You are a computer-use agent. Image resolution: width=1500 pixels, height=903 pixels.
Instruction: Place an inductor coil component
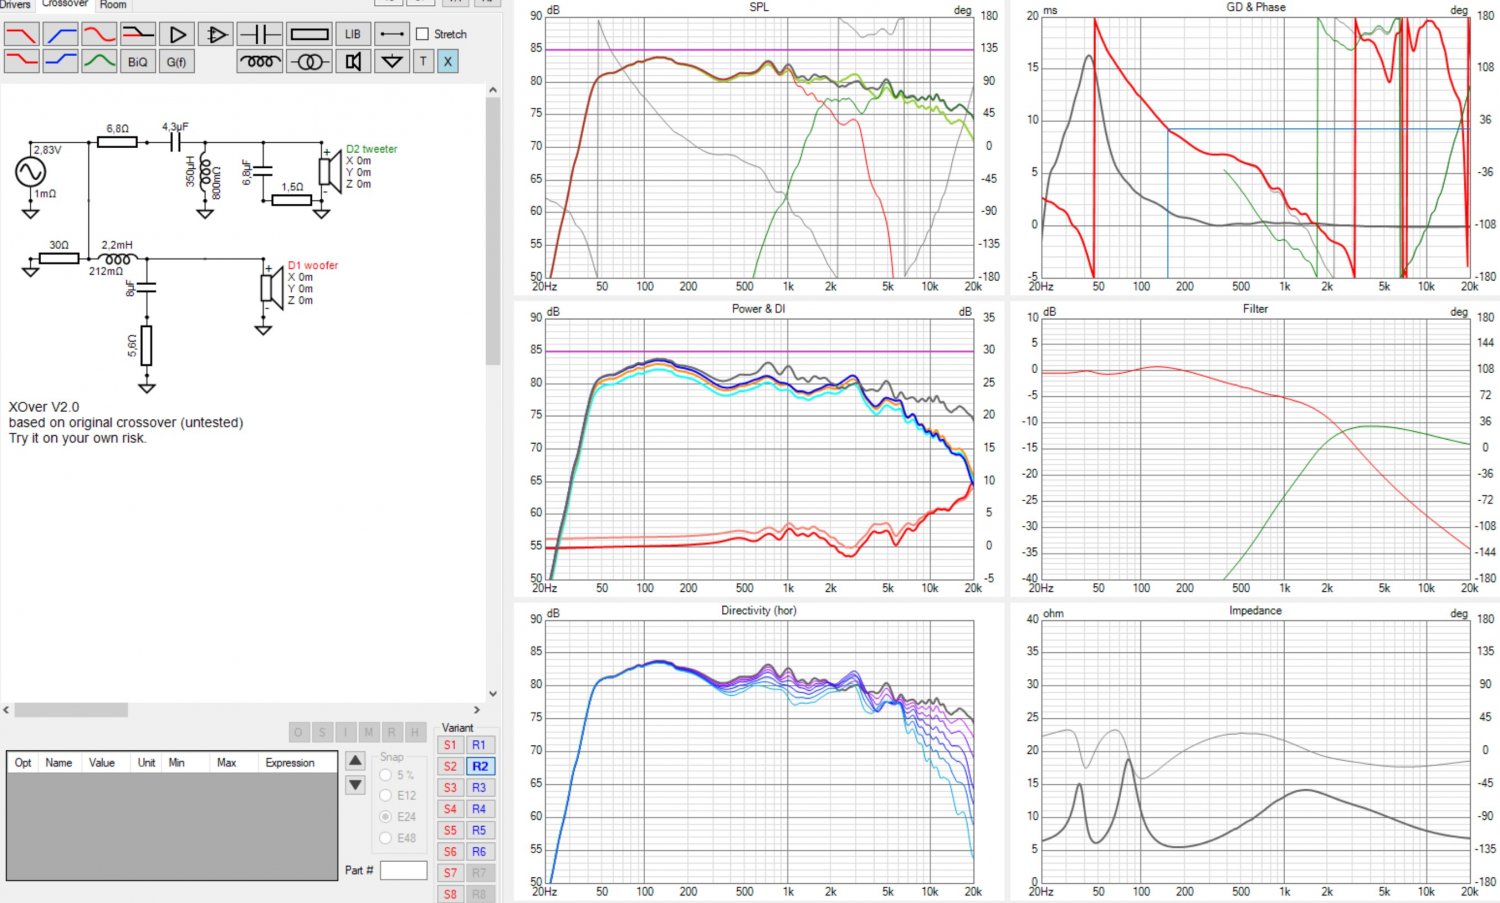pos(260,61)
